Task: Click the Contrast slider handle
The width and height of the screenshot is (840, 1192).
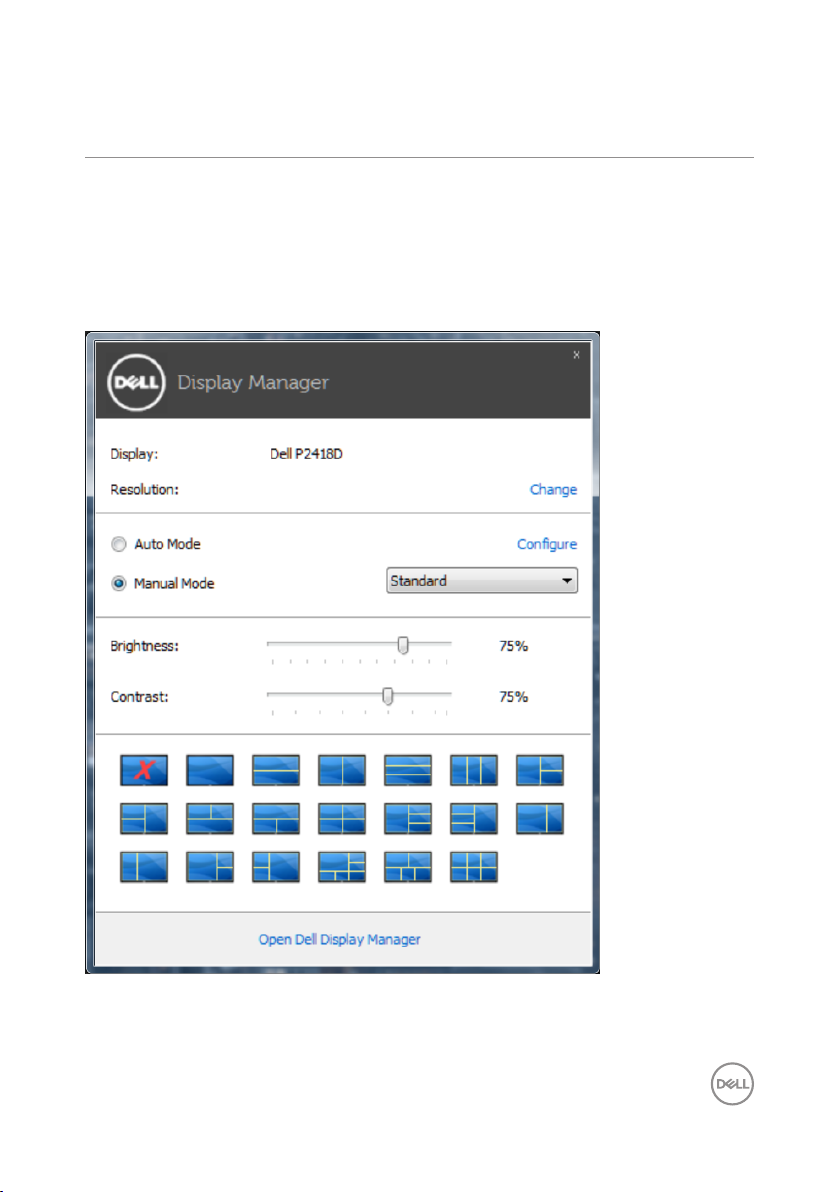Action: coord(388,696)
